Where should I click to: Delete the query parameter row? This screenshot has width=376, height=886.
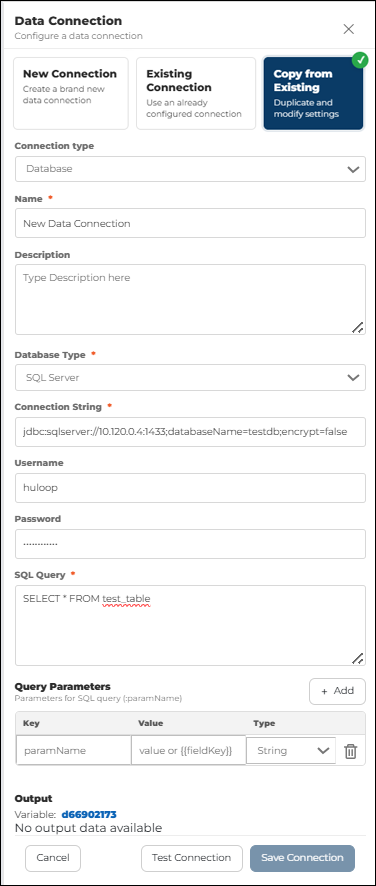(x=351, y=751)
